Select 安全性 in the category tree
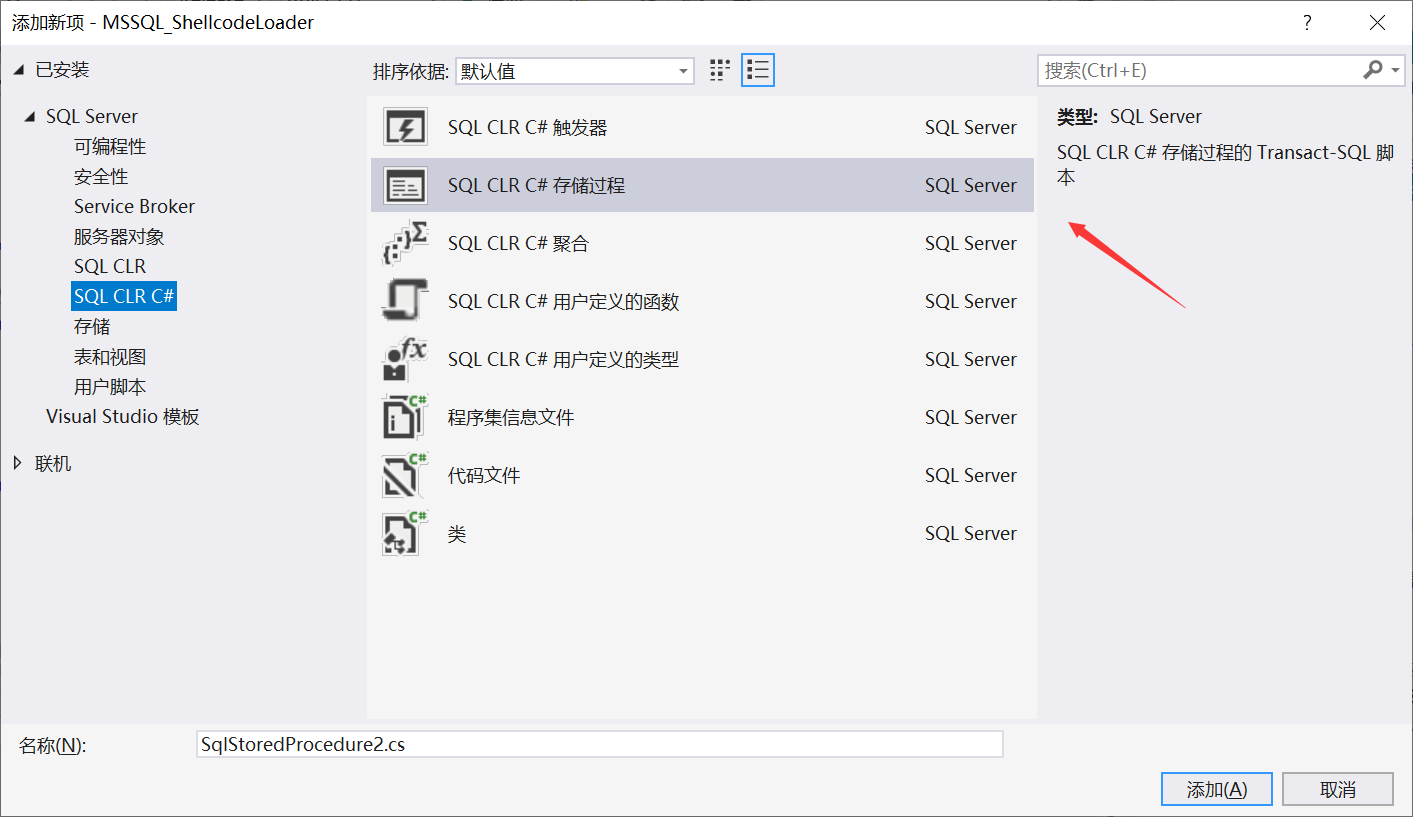 101,177
